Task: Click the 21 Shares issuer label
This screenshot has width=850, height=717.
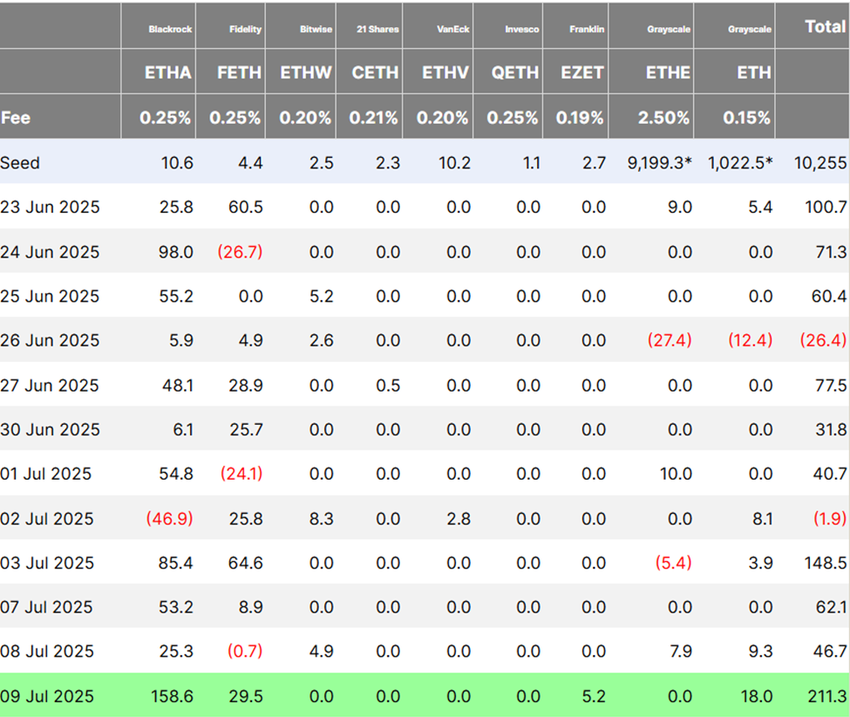Action: pyautogui.click(x=378, y=29)
